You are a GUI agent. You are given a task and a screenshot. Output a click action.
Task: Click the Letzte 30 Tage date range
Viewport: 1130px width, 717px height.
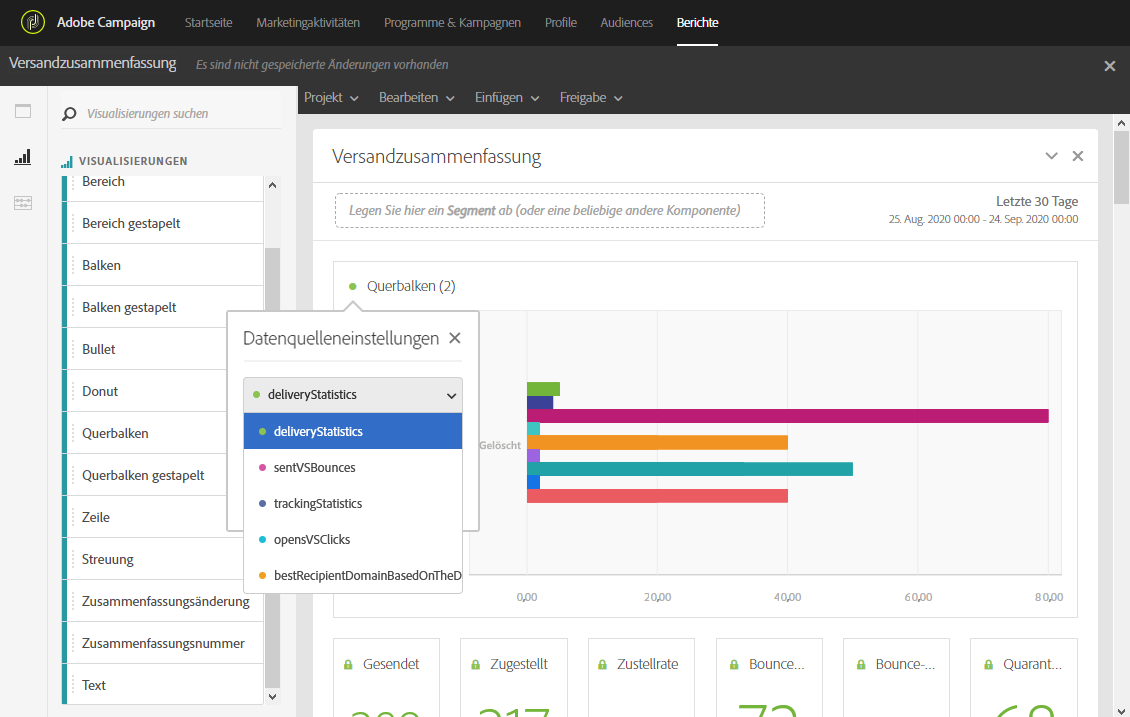tap(1037, 201)
